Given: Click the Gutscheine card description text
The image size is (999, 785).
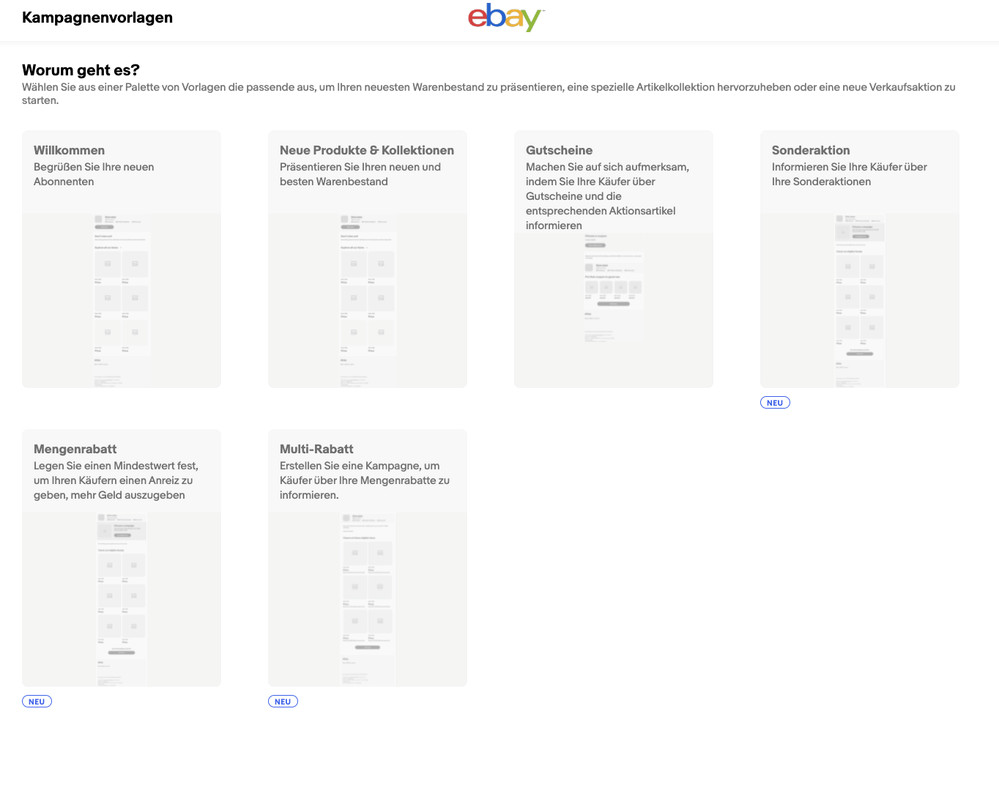Looking at the screenshot, I should (607, 196).
